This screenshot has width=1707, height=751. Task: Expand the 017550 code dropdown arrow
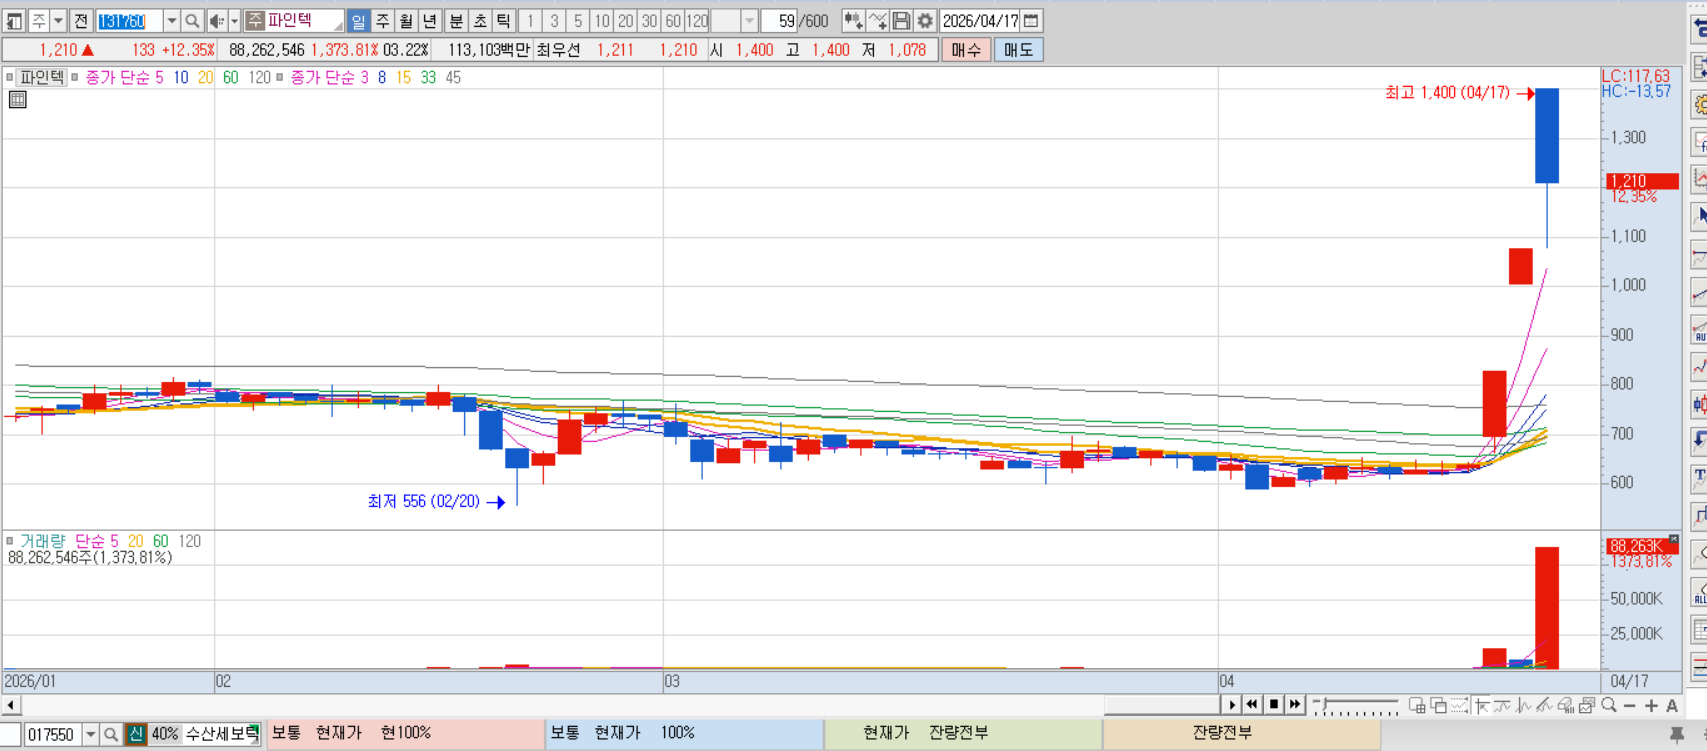point(90,735)
